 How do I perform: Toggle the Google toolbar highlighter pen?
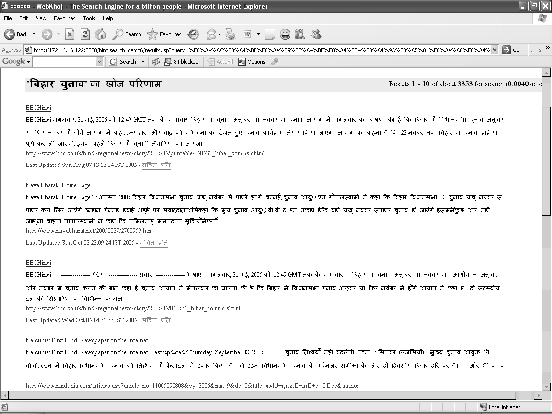pos(275,62)
